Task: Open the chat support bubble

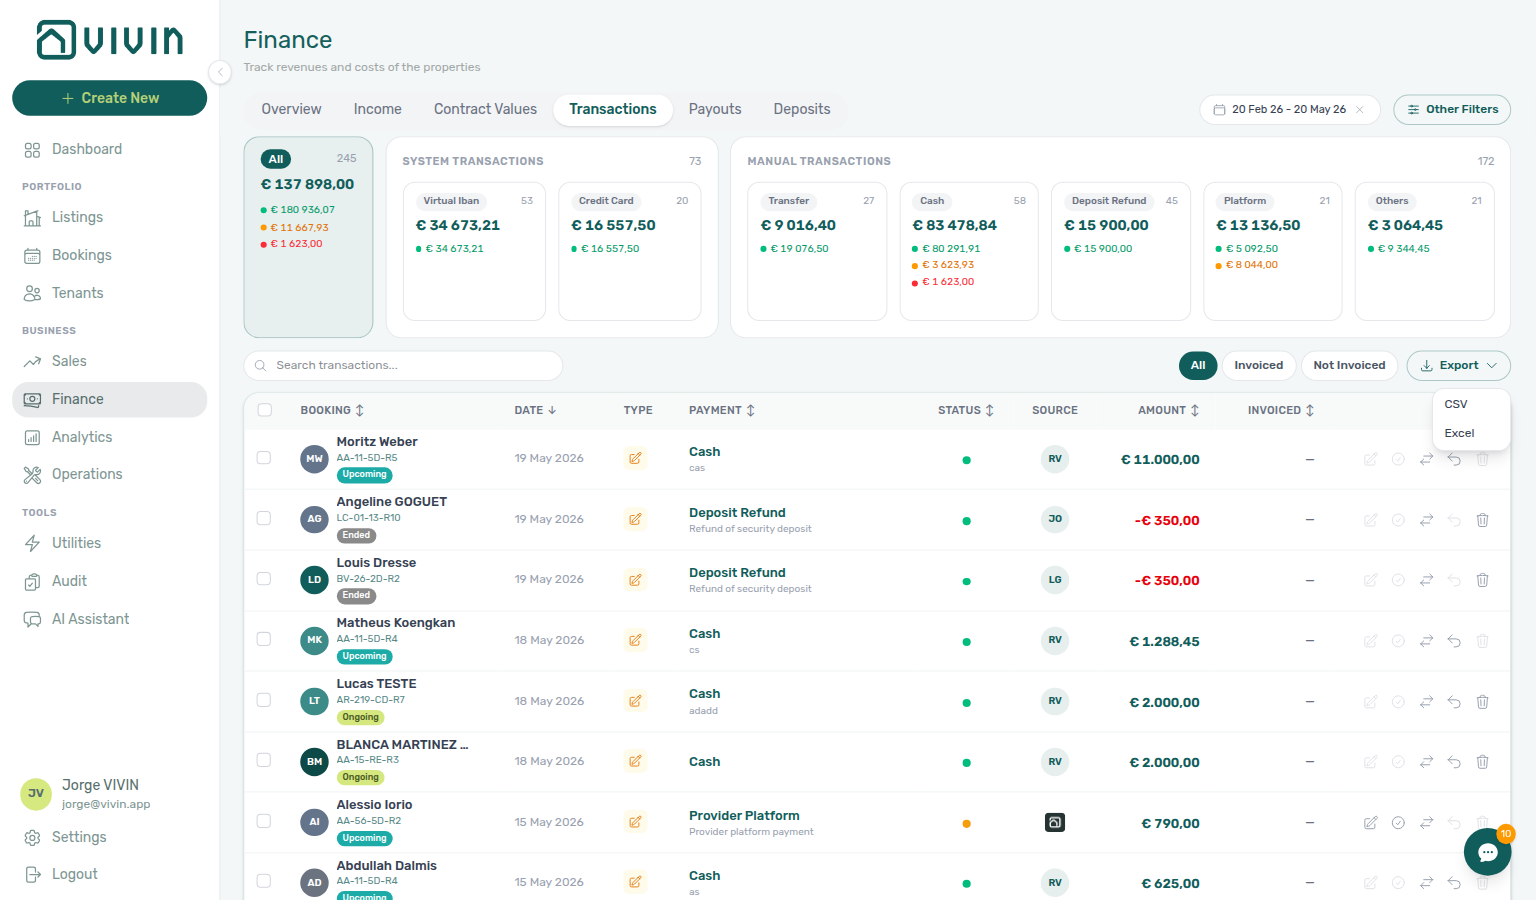Action: [1487, 852]
